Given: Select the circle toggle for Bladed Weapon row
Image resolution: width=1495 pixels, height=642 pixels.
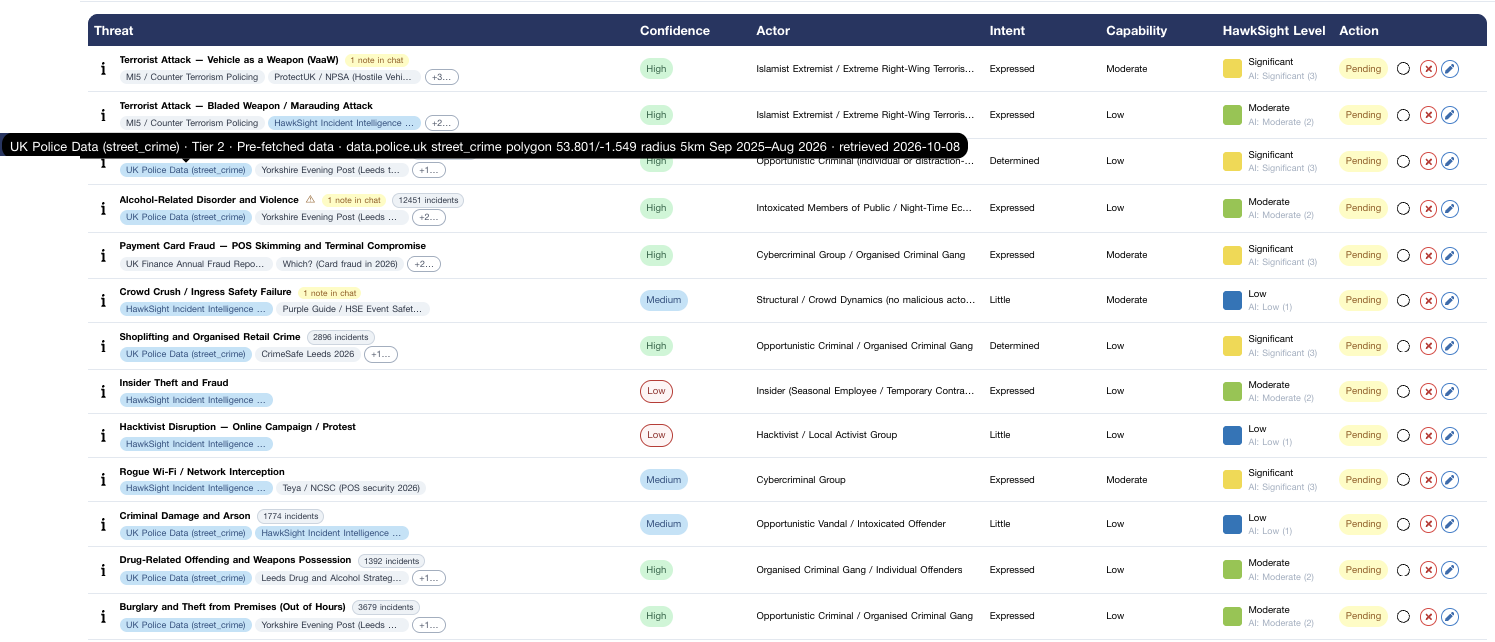Looking at the screenshot, I should (1403, 115).
